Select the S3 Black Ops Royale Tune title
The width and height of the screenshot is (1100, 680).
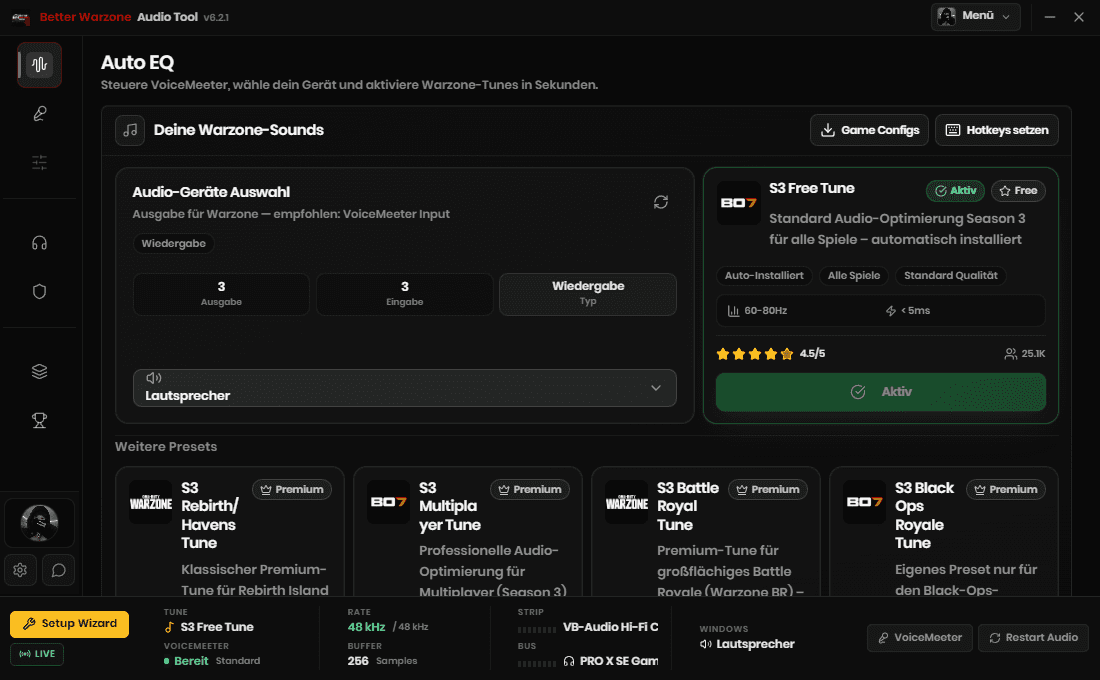(925, 515)
